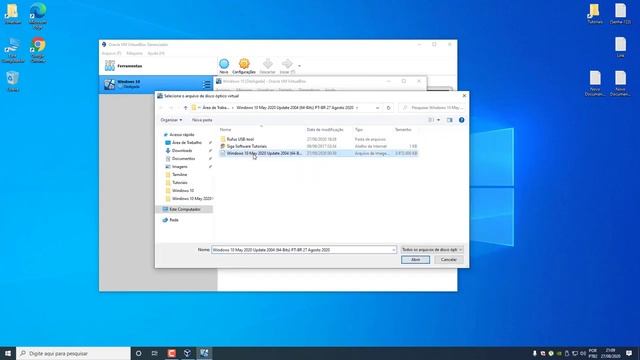Open Documentos in the sidebar
This screenshot has width=640, height=360.
(183, 159)
